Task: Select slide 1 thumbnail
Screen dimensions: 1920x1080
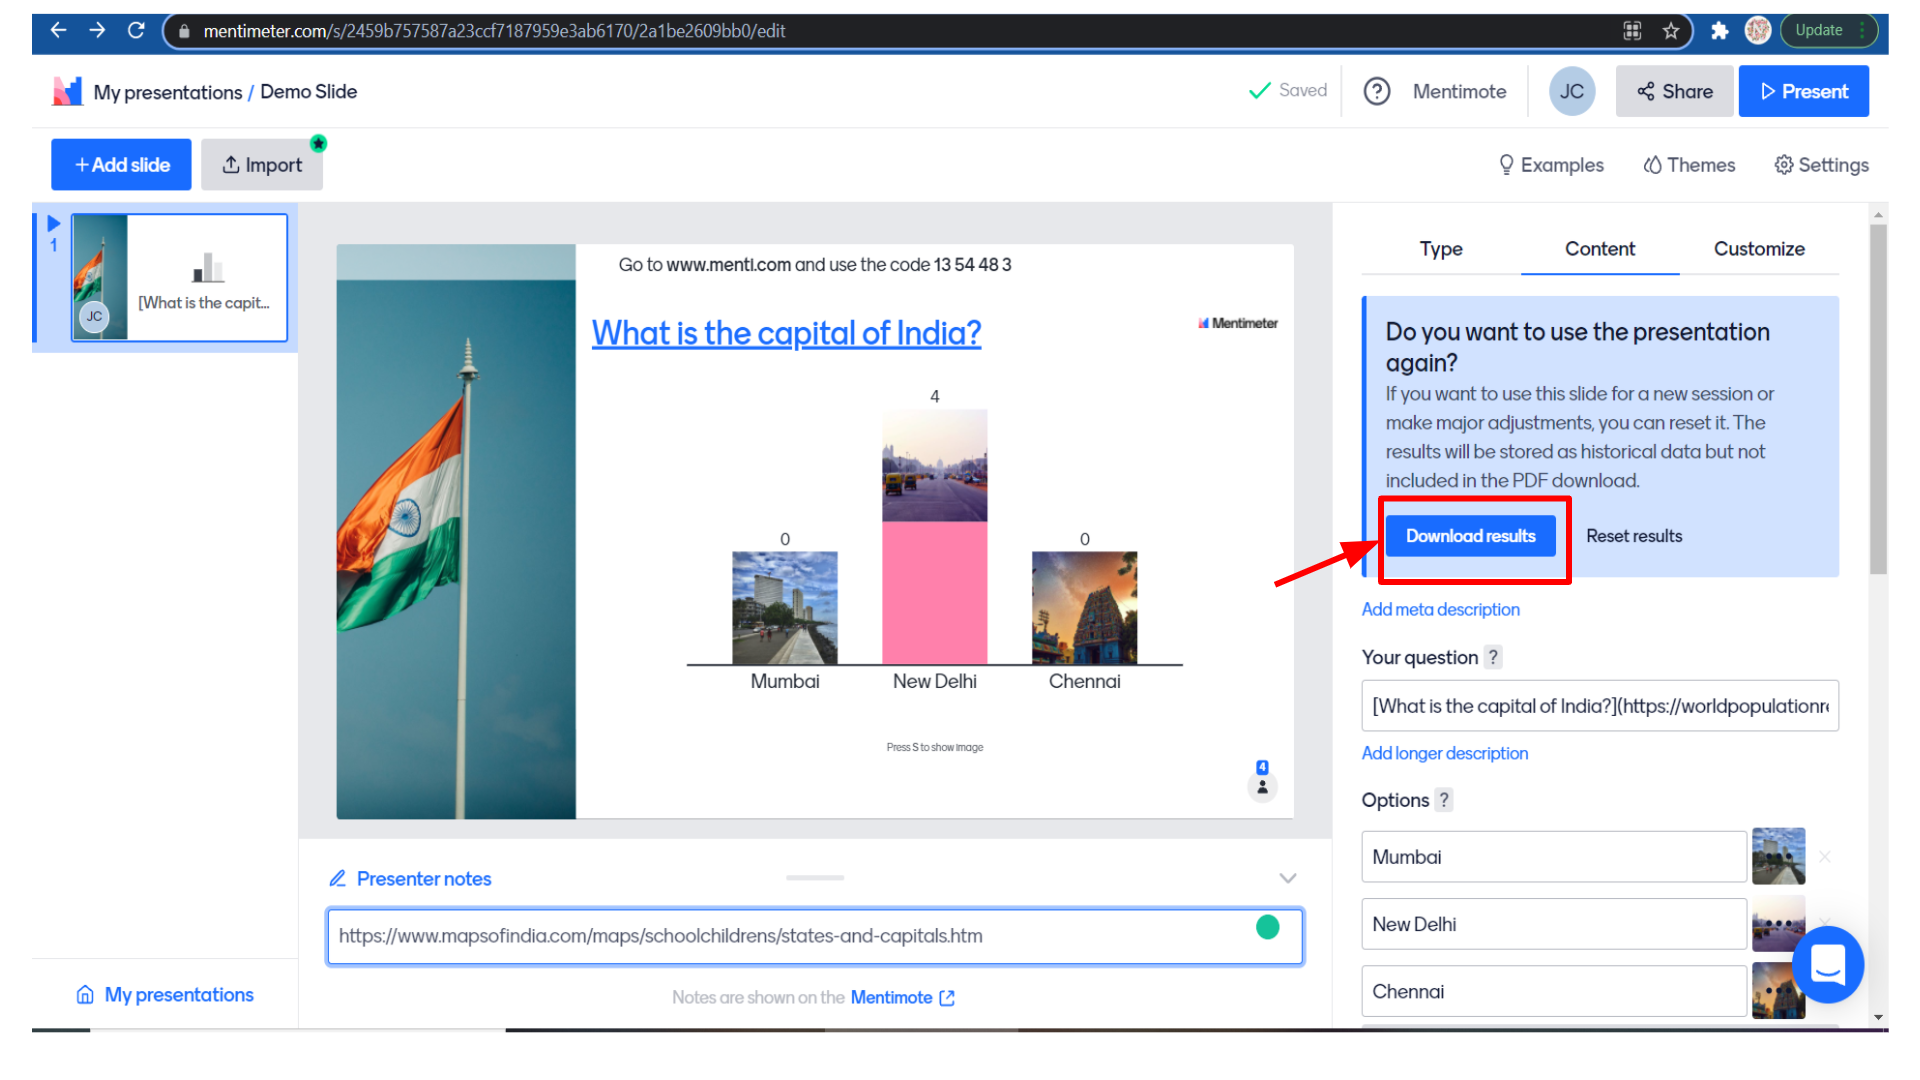Action: [x=180, y=277]
